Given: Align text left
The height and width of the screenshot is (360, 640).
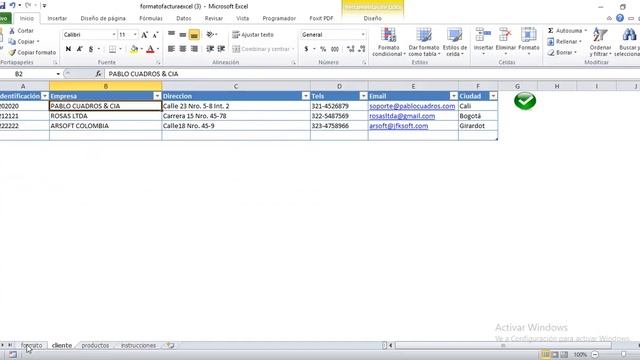Looking at the screenshot, I should 171,49.
